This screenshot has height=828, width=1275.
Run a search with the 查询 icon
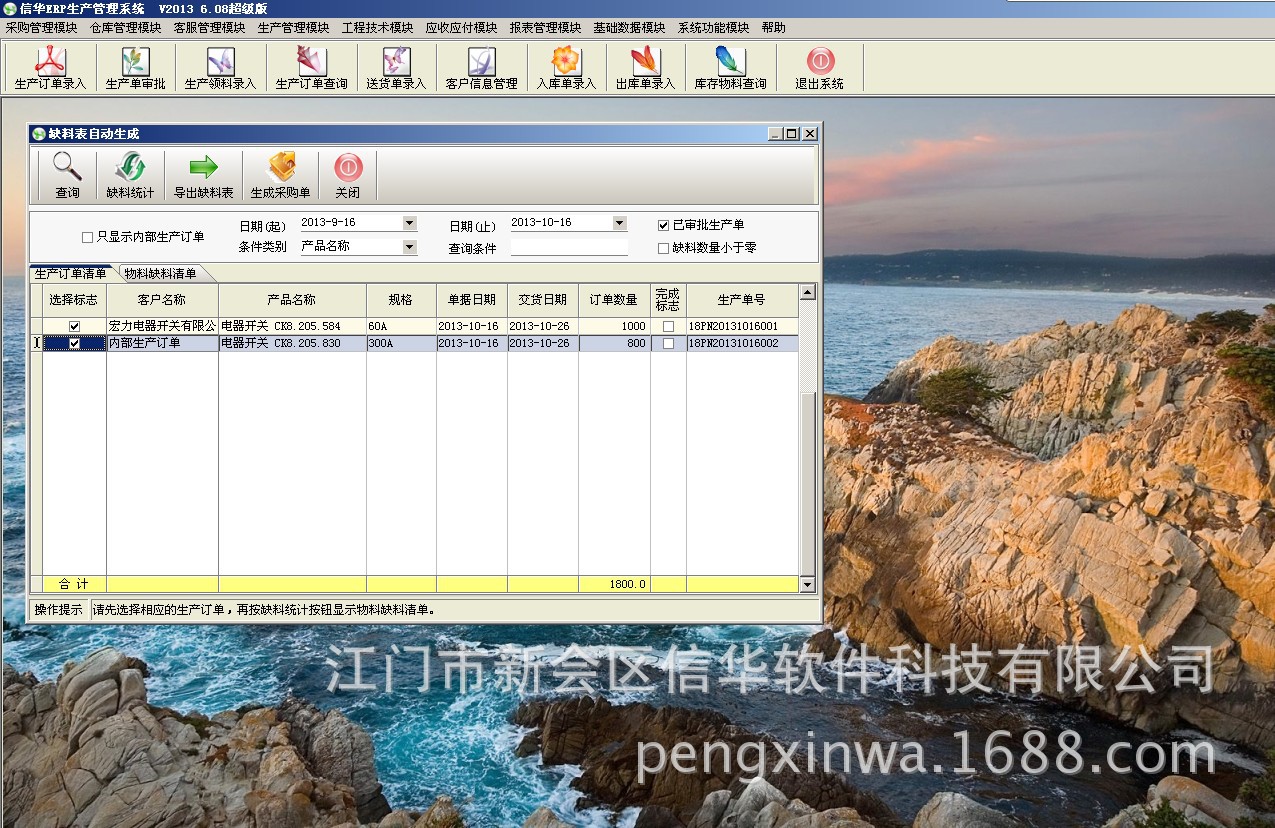tap(66, 175)
